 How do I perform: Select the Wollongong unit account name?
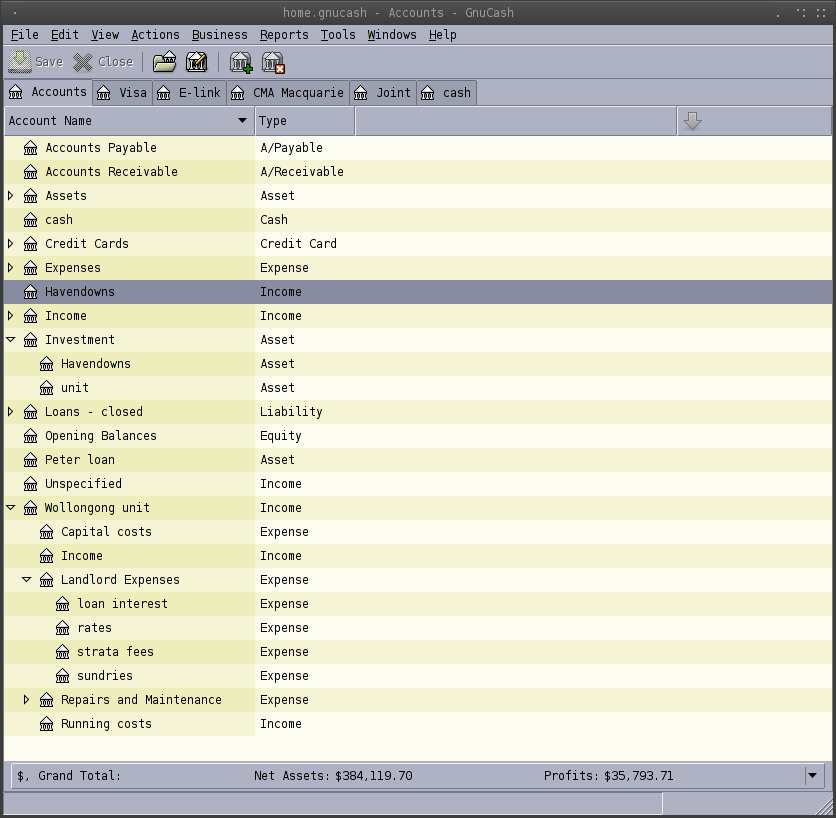(97, 508)
